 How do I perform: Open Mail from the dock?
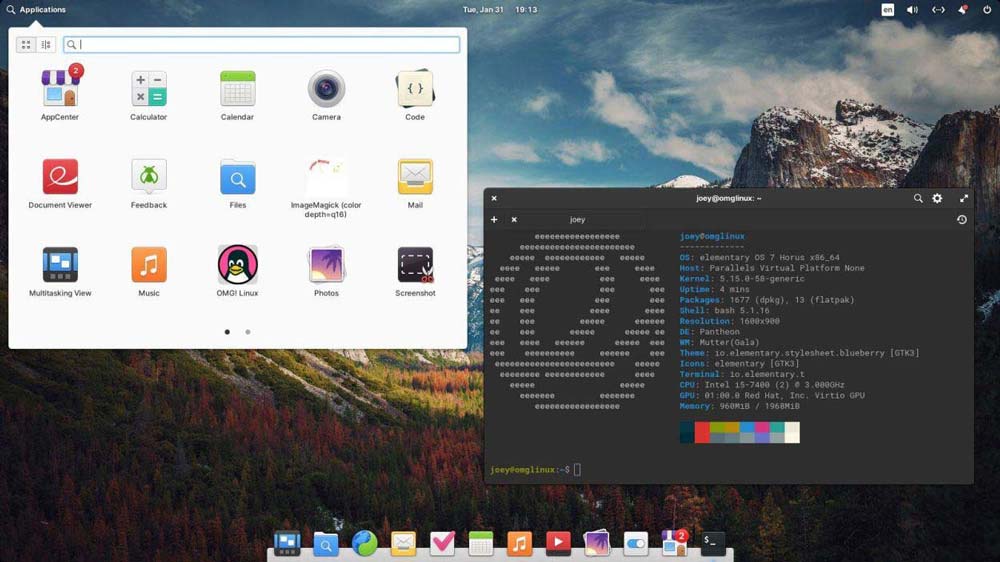point(403,544)
